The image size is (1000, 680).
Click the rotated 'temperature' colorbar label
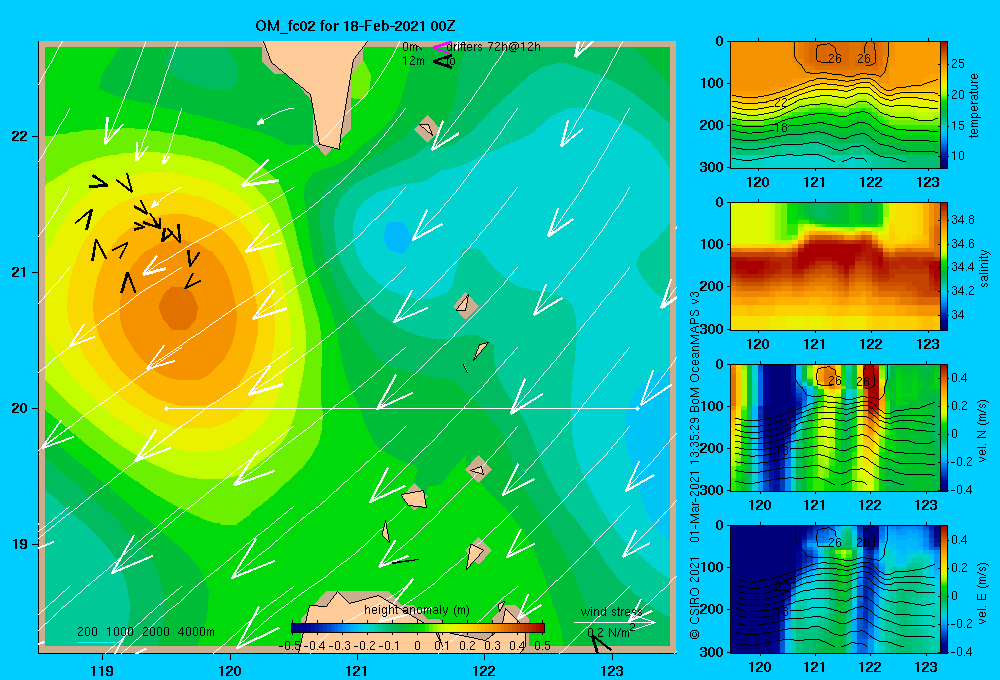pyautogui.click(x=974, y=105)
